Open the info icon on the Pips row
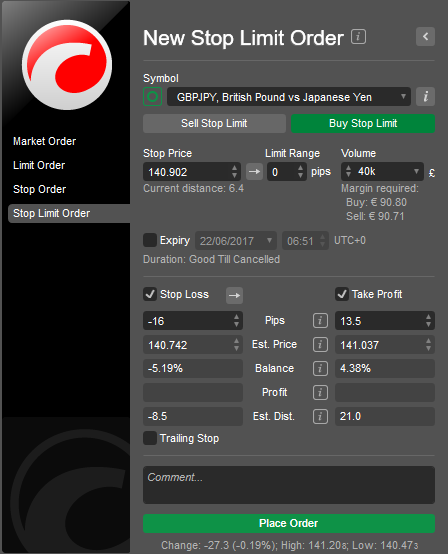The height and width of the screenshot is (554, 448). [x=320, y=321]
